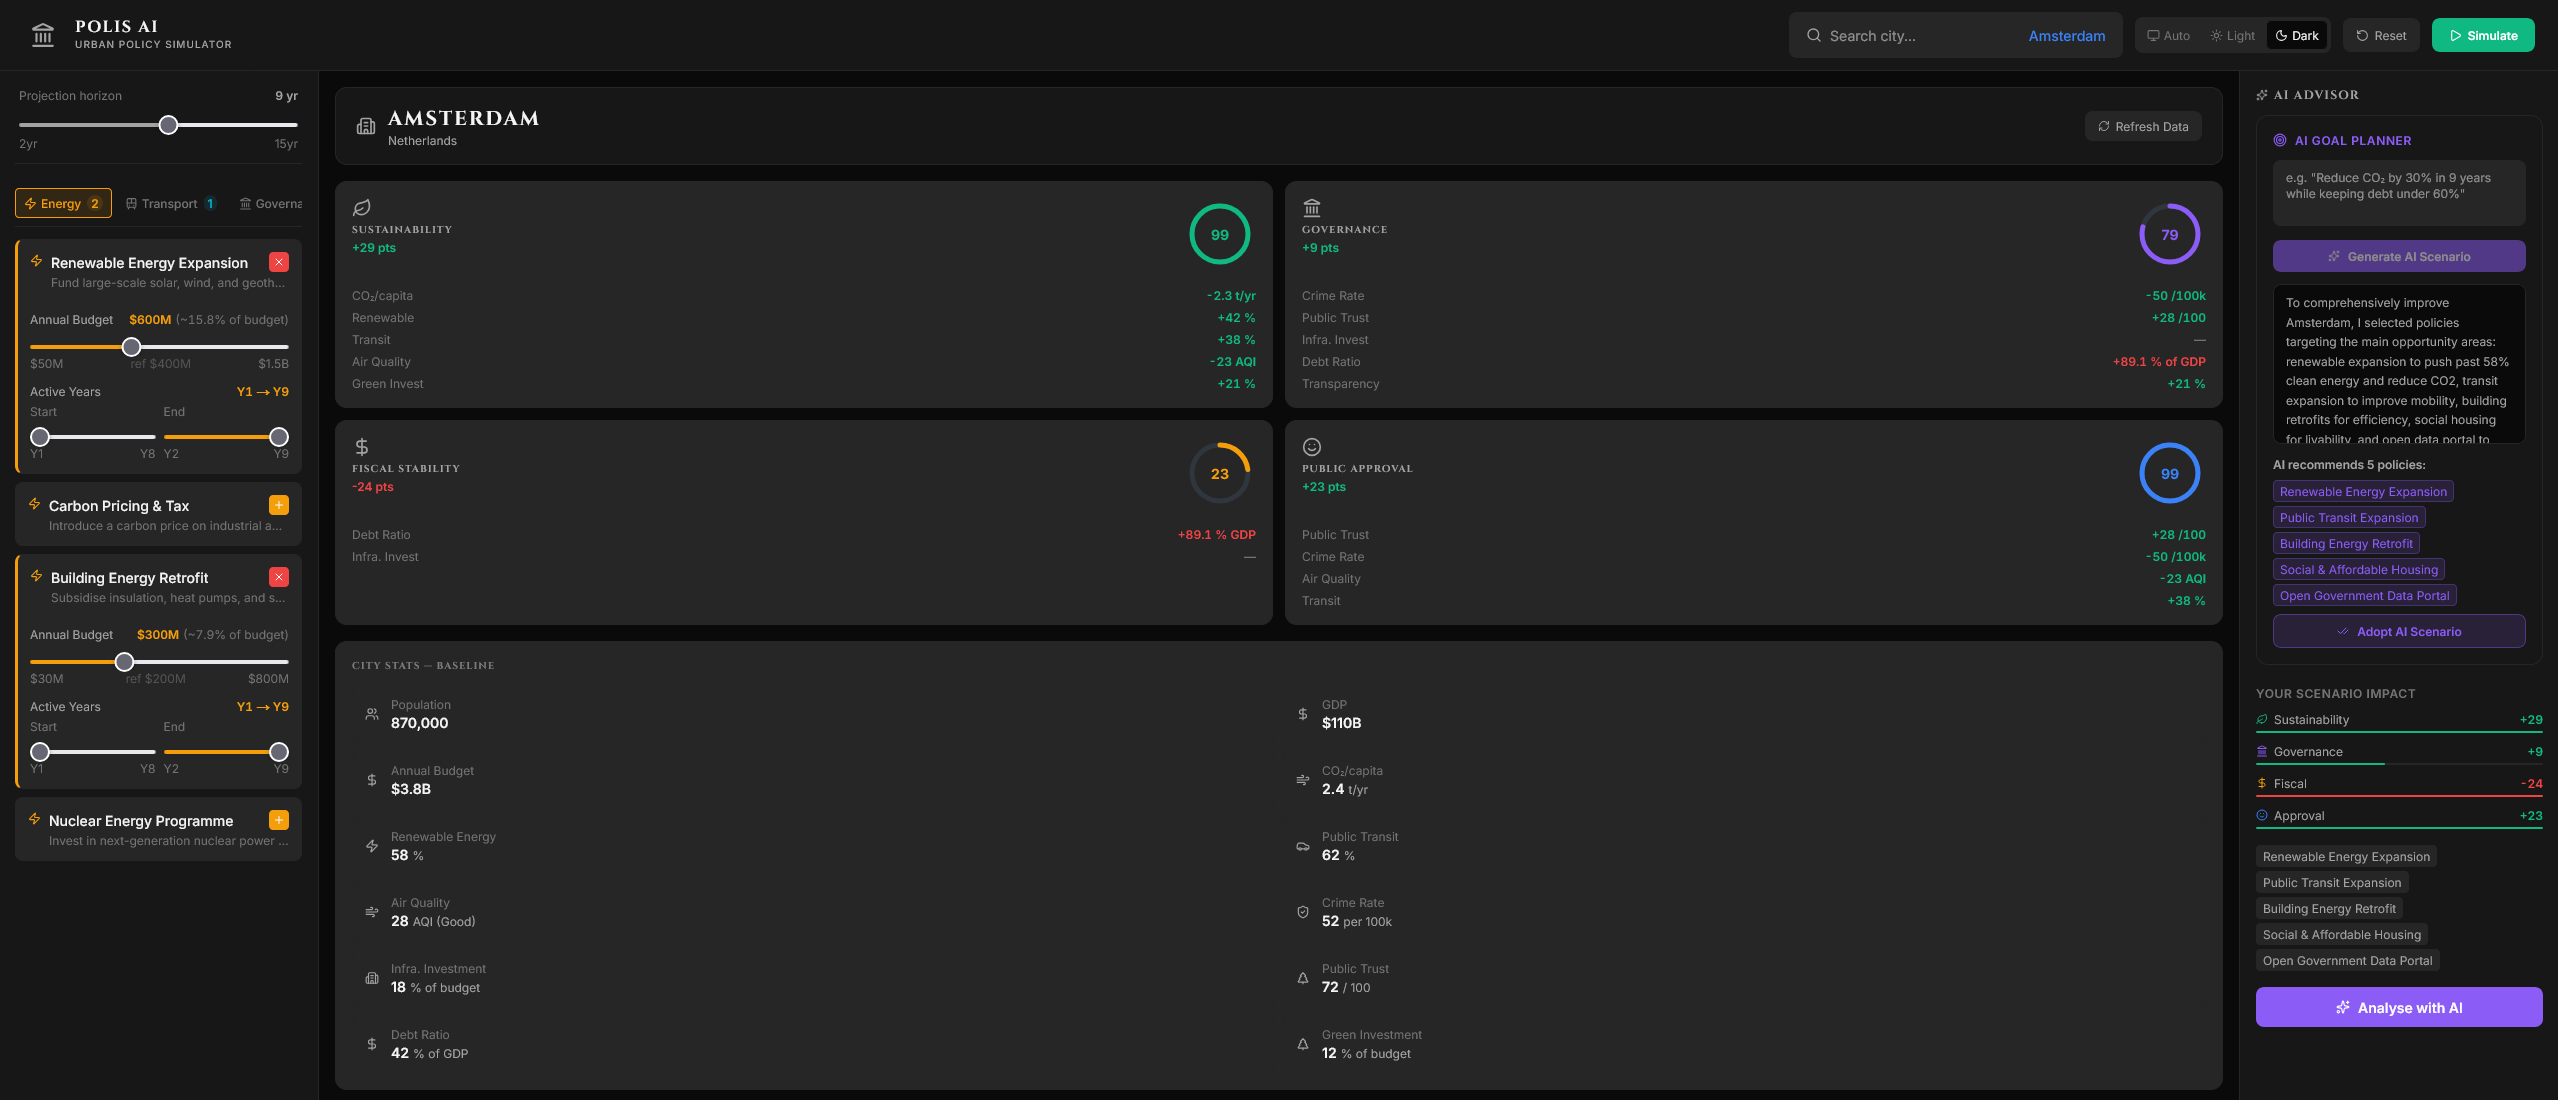Add Carbon Pricing & Tax with plus icon
This screenshot has width=2558, height=1100.
pyautogui.click(x=279, y=505)
